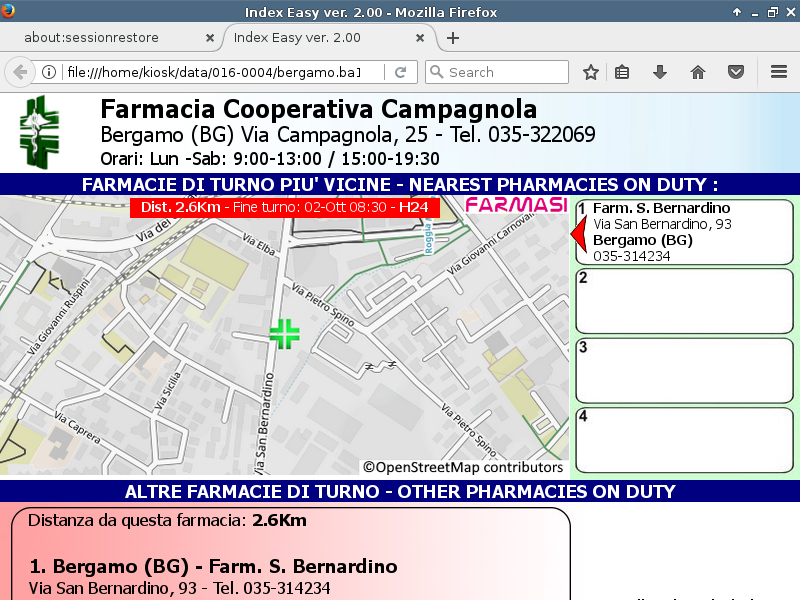The width and height of the screenshot is (800, 600).
Task: Reload the page with the refresh icon
Action: pos(400,72)
